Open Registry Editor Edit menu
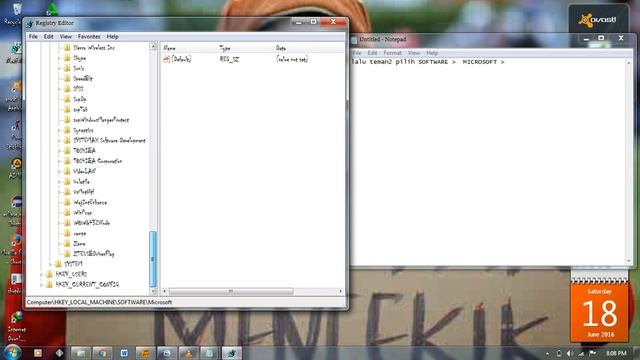This screenshot has height=360, width=640. (x=49, y=37)
